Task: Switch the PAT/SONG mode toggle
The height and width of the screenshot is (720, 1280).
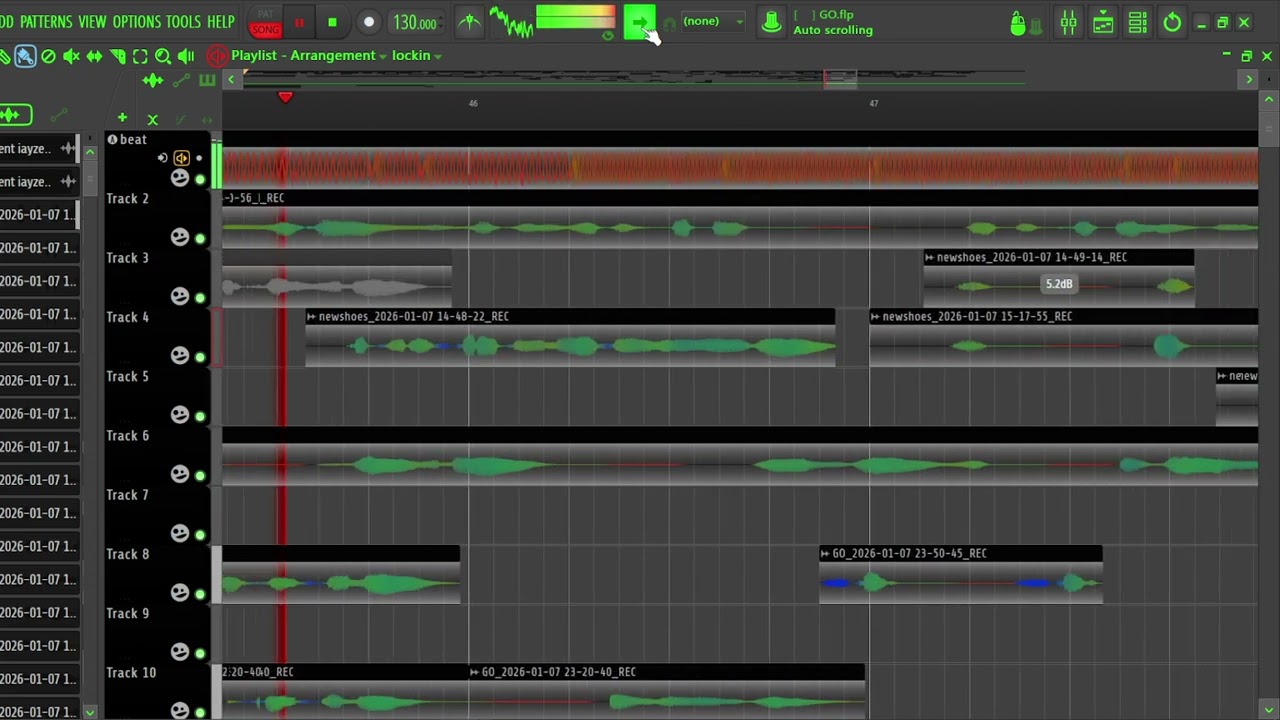Action: pyautogui.click(x=265, y=22)
